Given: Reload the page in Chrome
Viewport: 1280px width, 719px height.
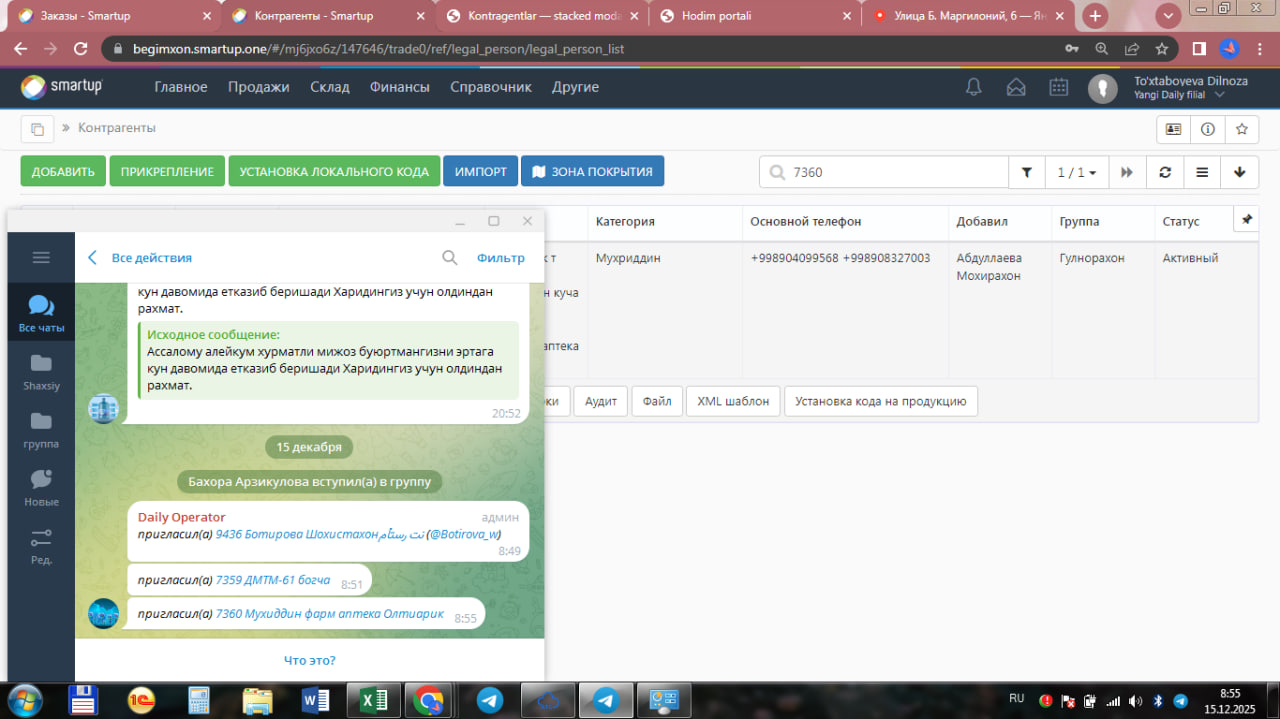Looking at the screenshot, I should pyautogui.click(x=80, y=48).
